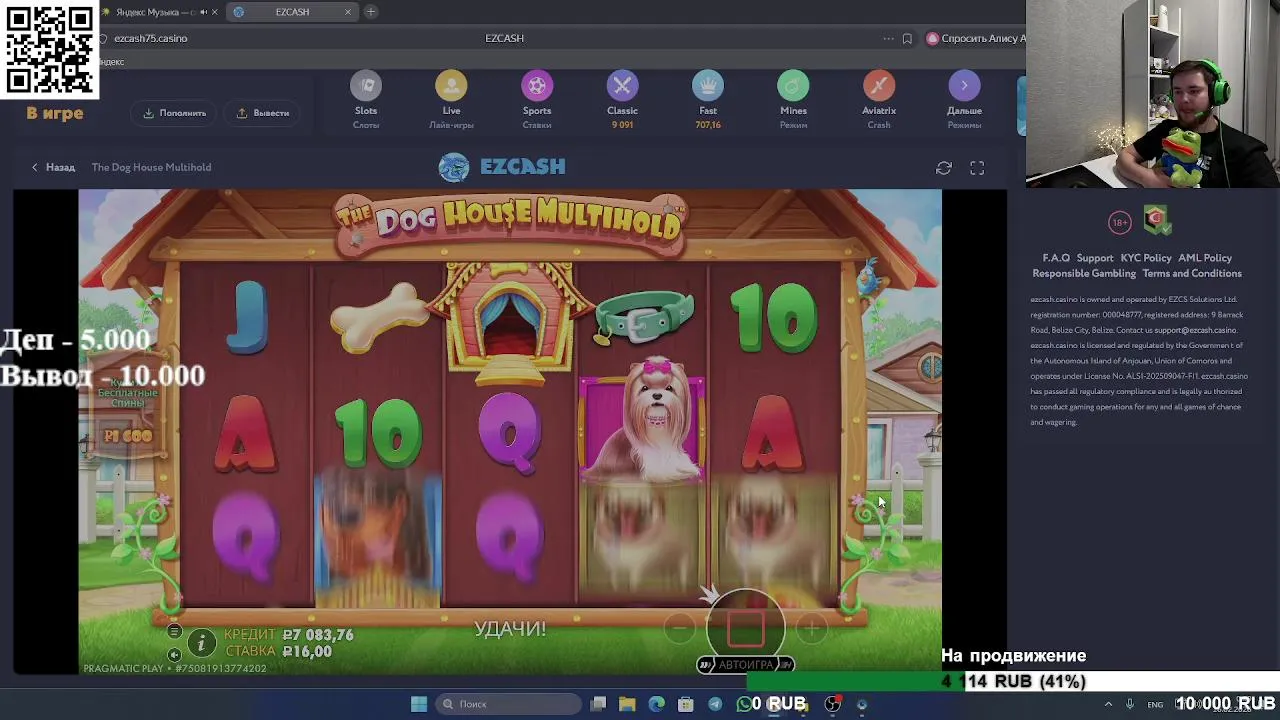Stop the spin with the round button
Image resolution: width=1280 pixels, height=720 pixels.
click(745, 627)
